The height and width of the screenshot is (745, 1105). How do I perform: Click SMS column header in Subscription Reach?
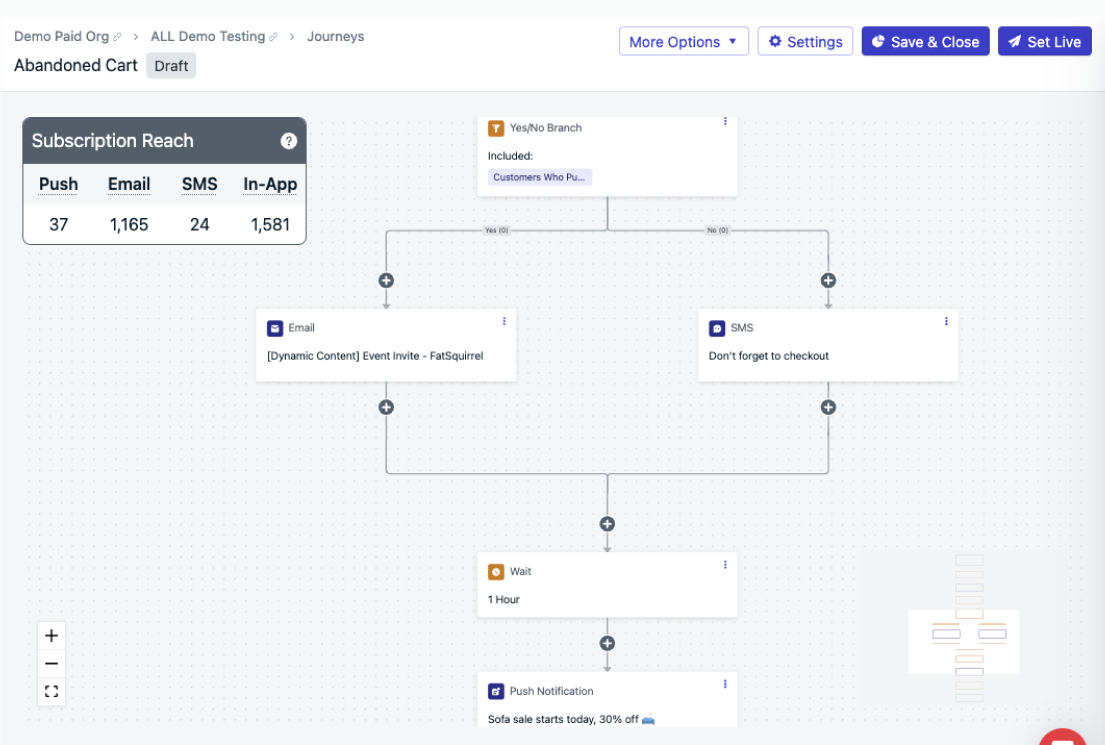coord(199,184)
